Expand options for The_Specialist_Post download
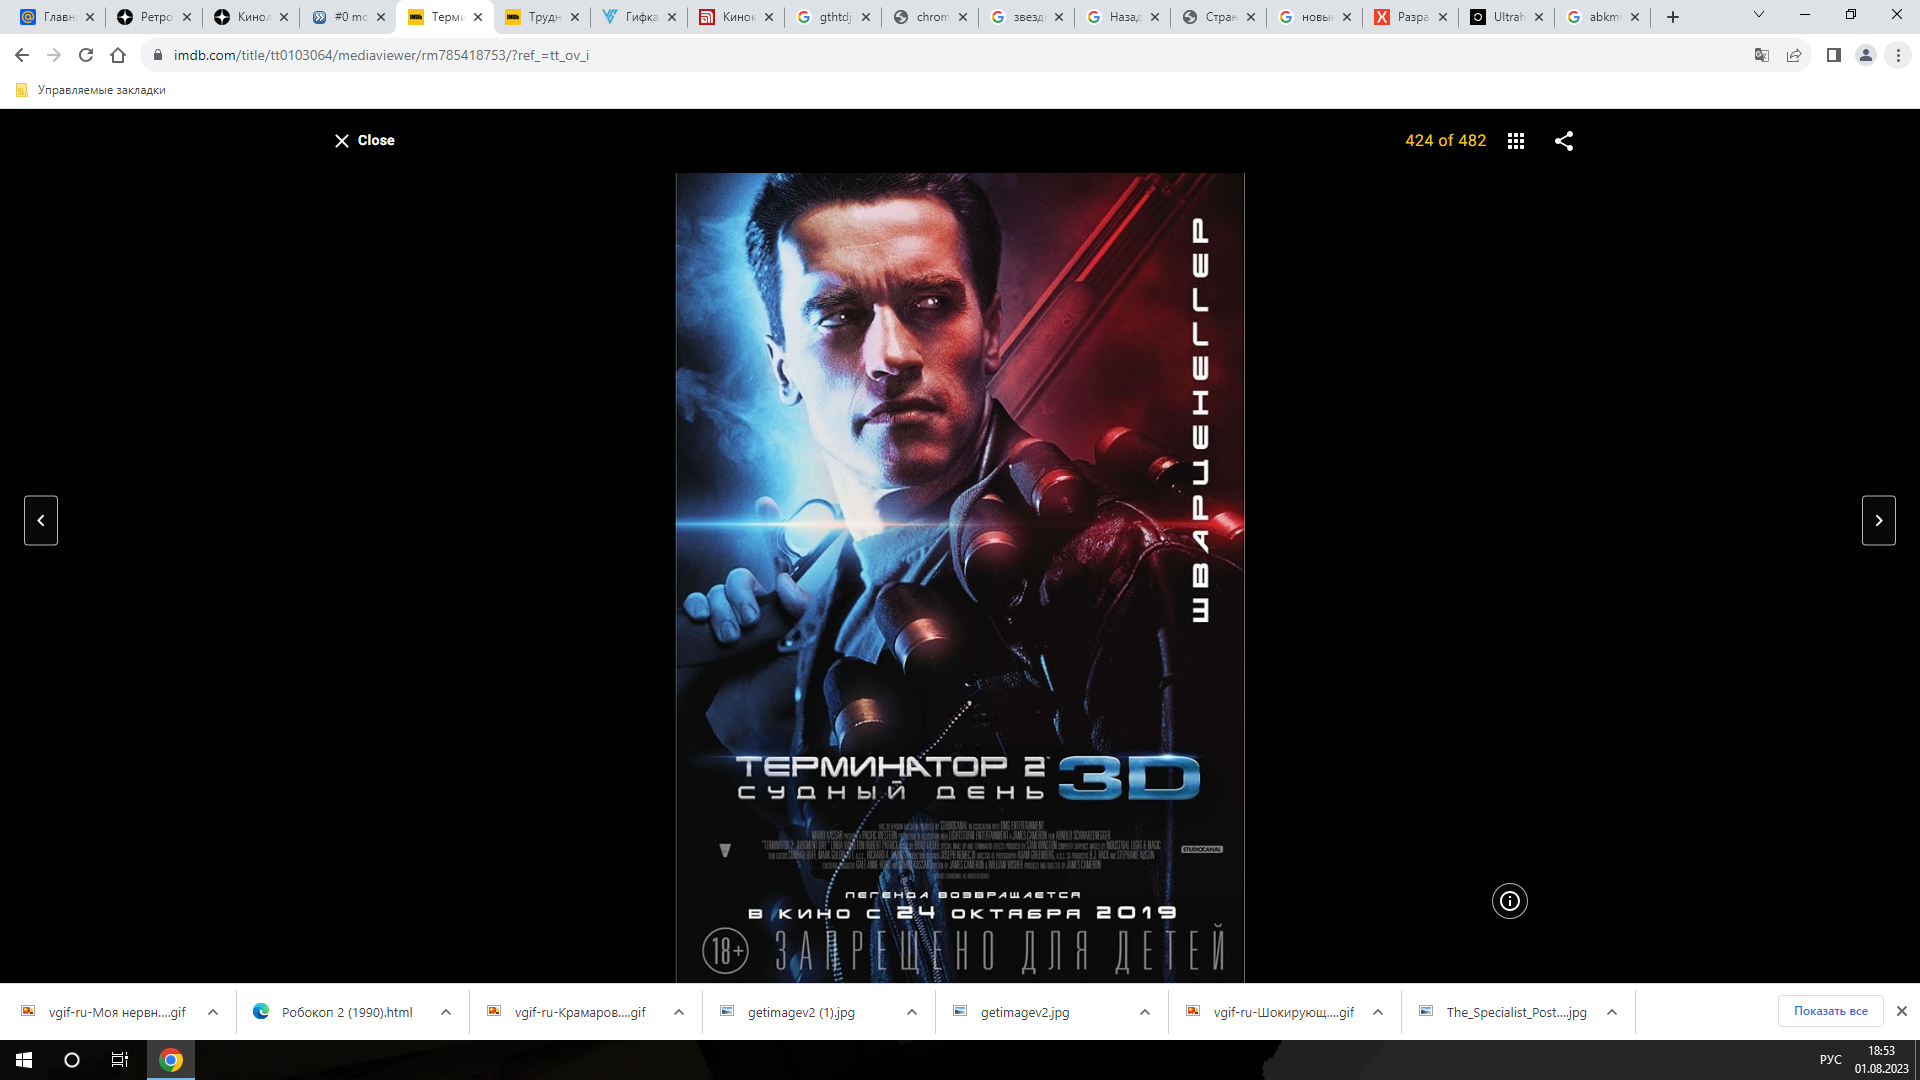This screenshot has width=1920, height=1080. pos(1612,1012)
